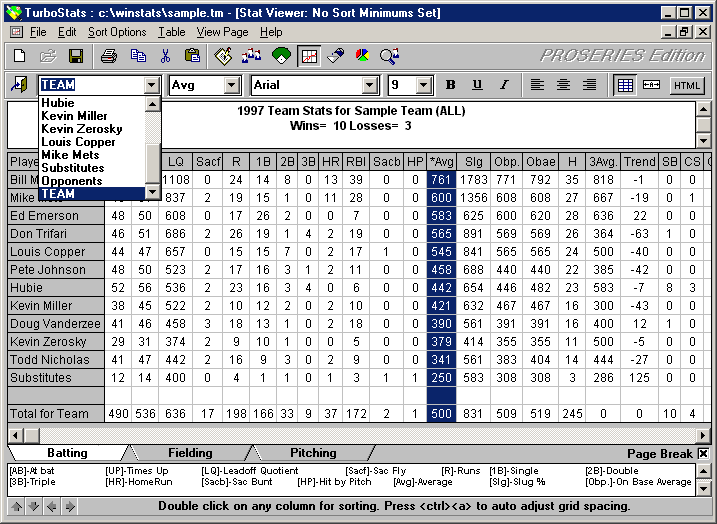This screenshot has width=717, height=524.
Task: Apply underline formatting
Action: pyautogui.click(x=477, y=85)
